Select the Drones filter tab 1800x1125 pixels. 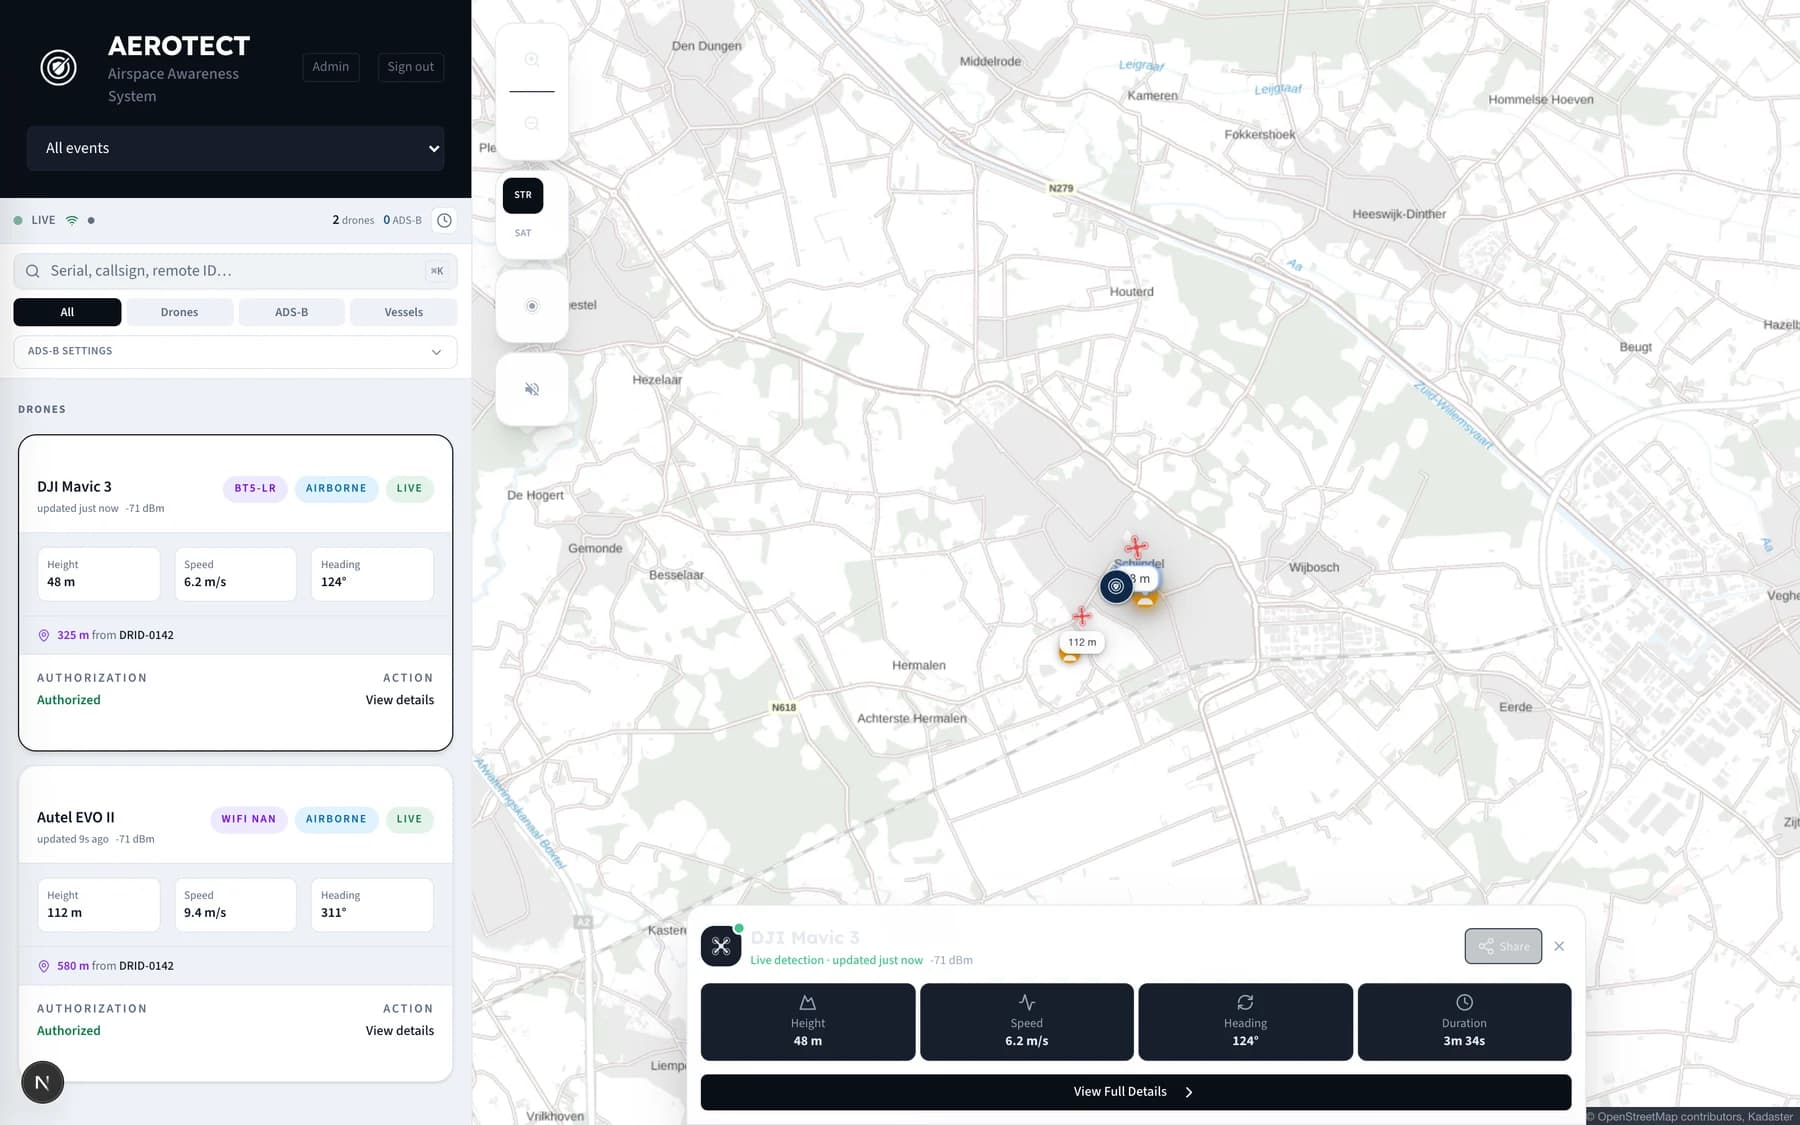[x=180, y=312]
